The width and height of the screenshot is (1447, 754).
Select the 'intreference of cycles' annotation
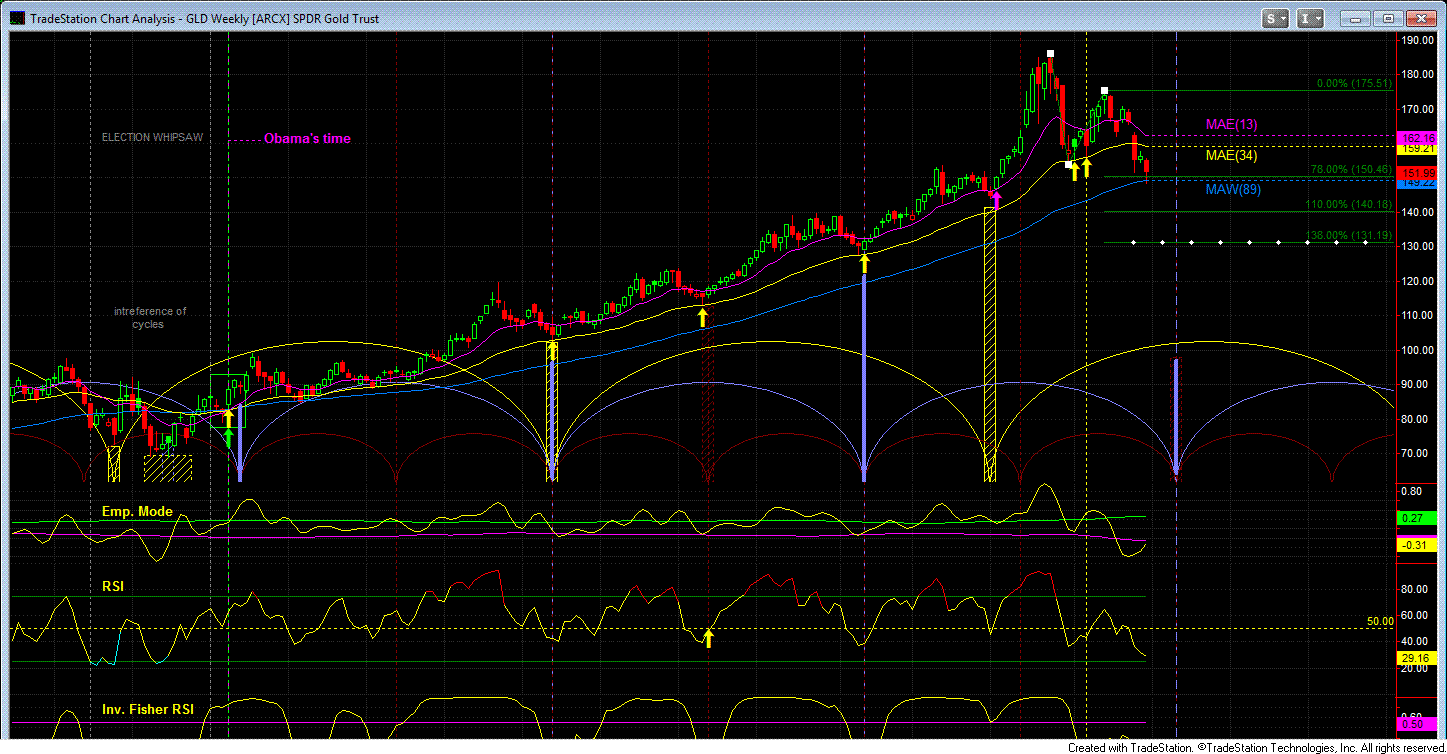coord(149,318)
